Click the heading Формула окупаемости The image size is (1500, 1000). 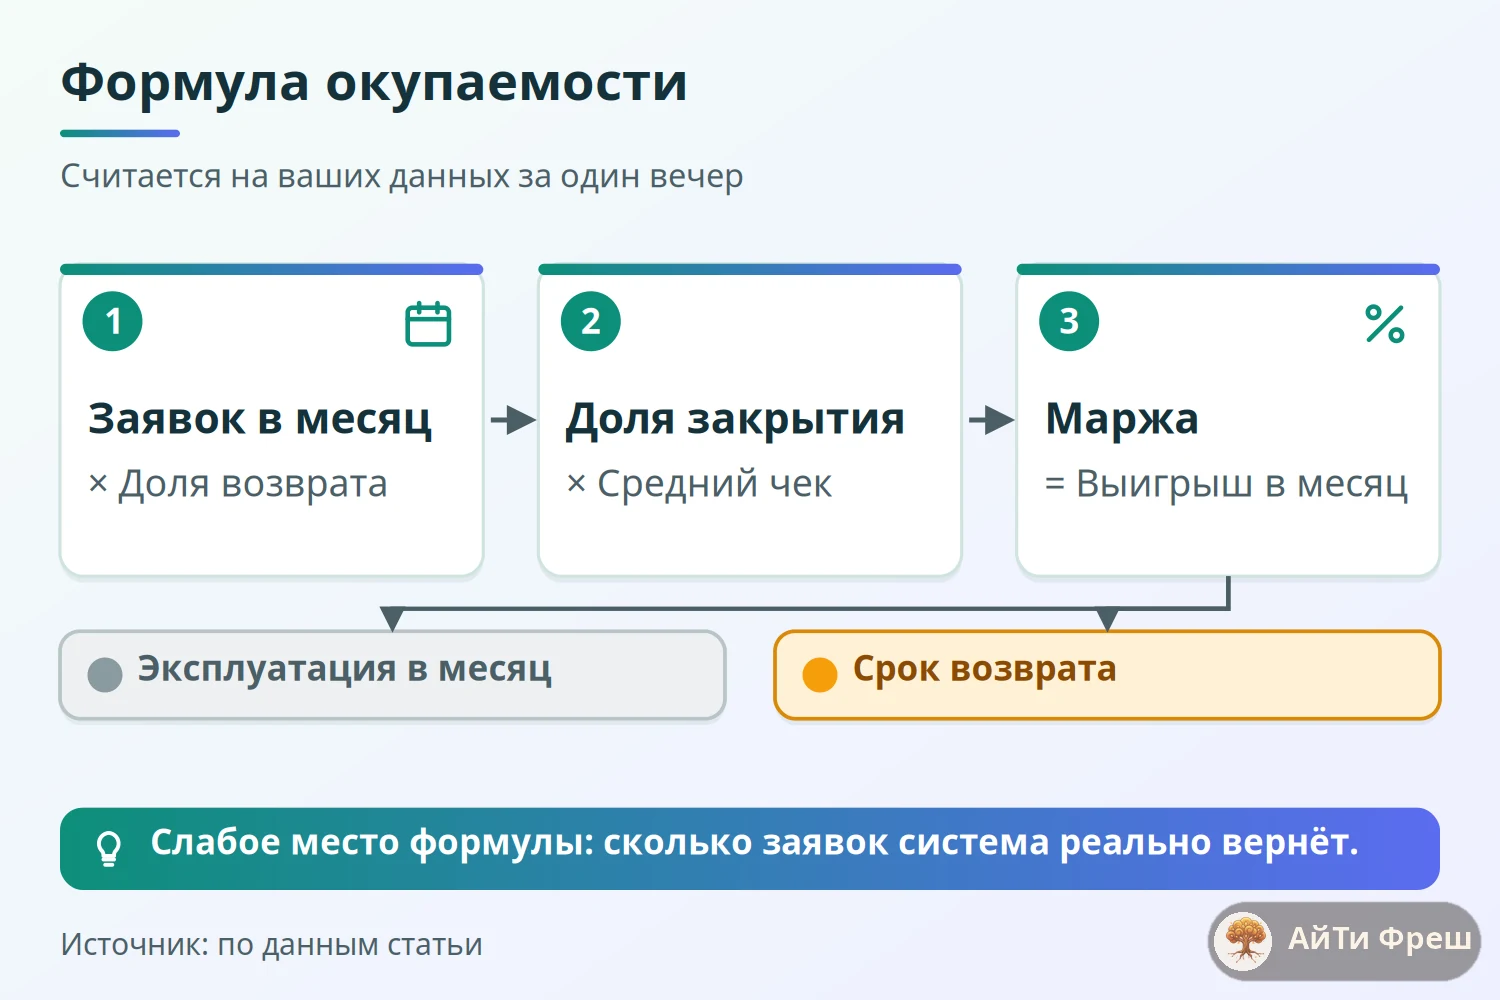[x=374, y=83]
